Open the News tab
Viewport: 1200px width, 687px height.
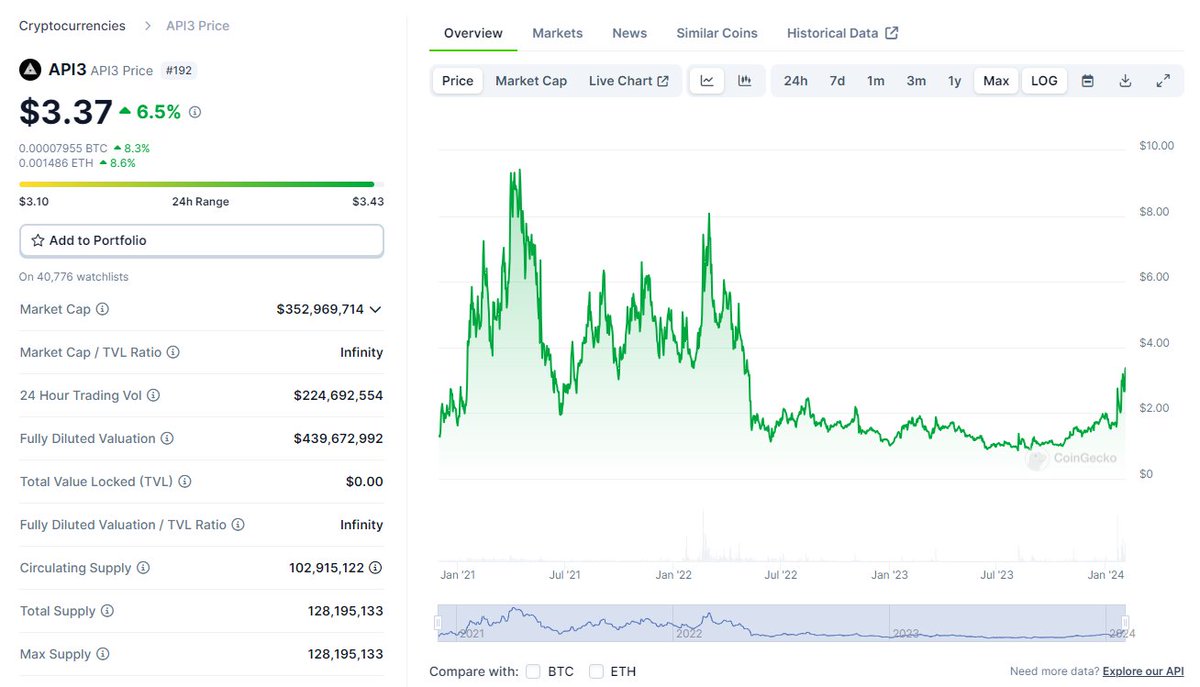630,33
